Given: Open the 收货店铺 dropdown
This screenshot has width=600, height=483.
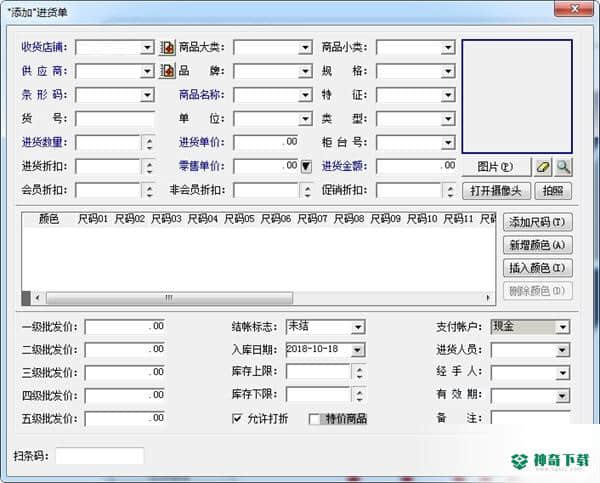Looking at the screenshot, I should click(x=147, y=48).
